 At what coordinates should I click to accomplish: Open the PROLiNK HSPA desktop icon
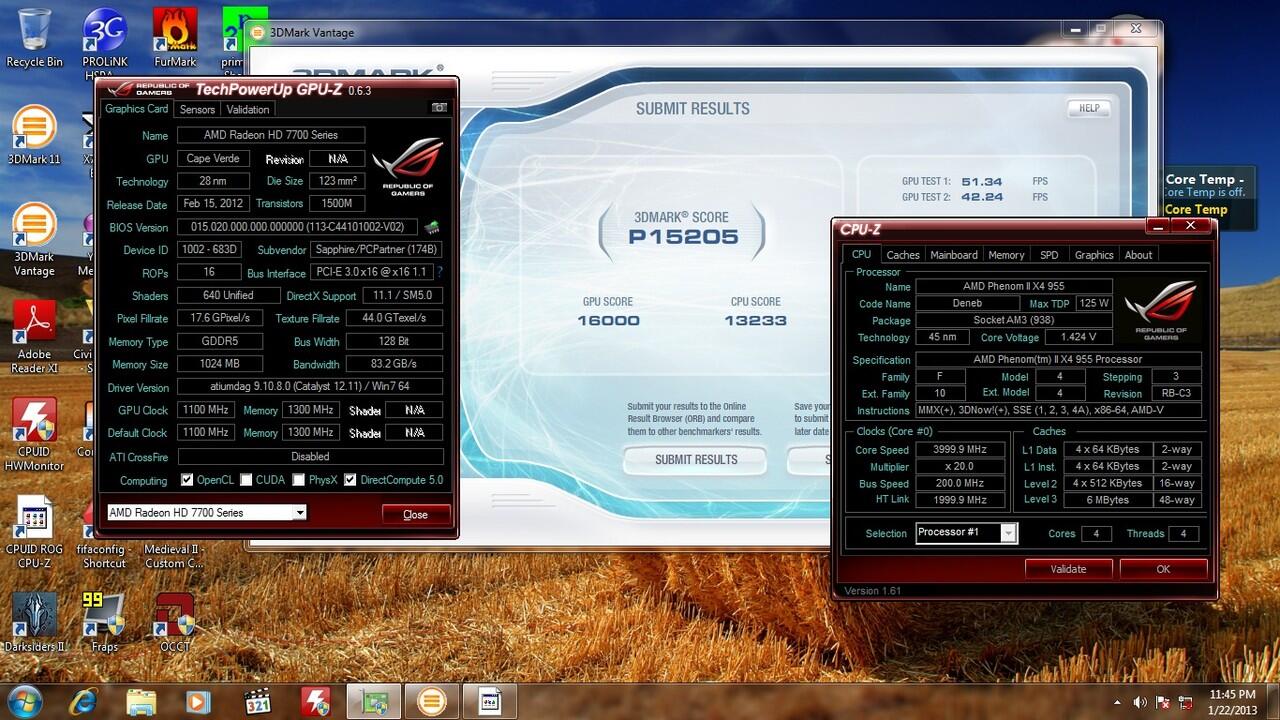(104, 42)
